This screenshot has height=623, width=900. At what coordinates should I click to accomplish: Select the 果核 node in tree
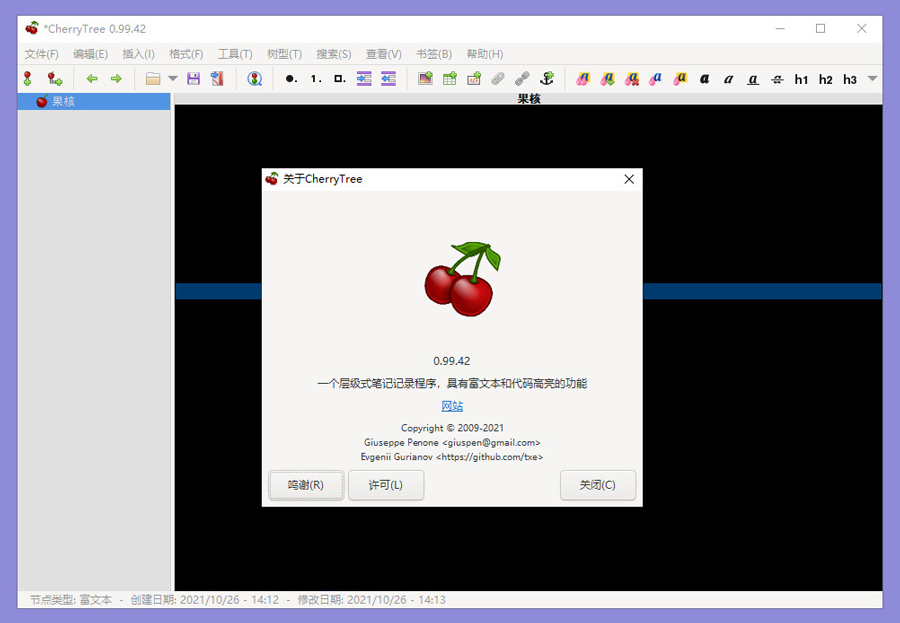click(63, 102)
